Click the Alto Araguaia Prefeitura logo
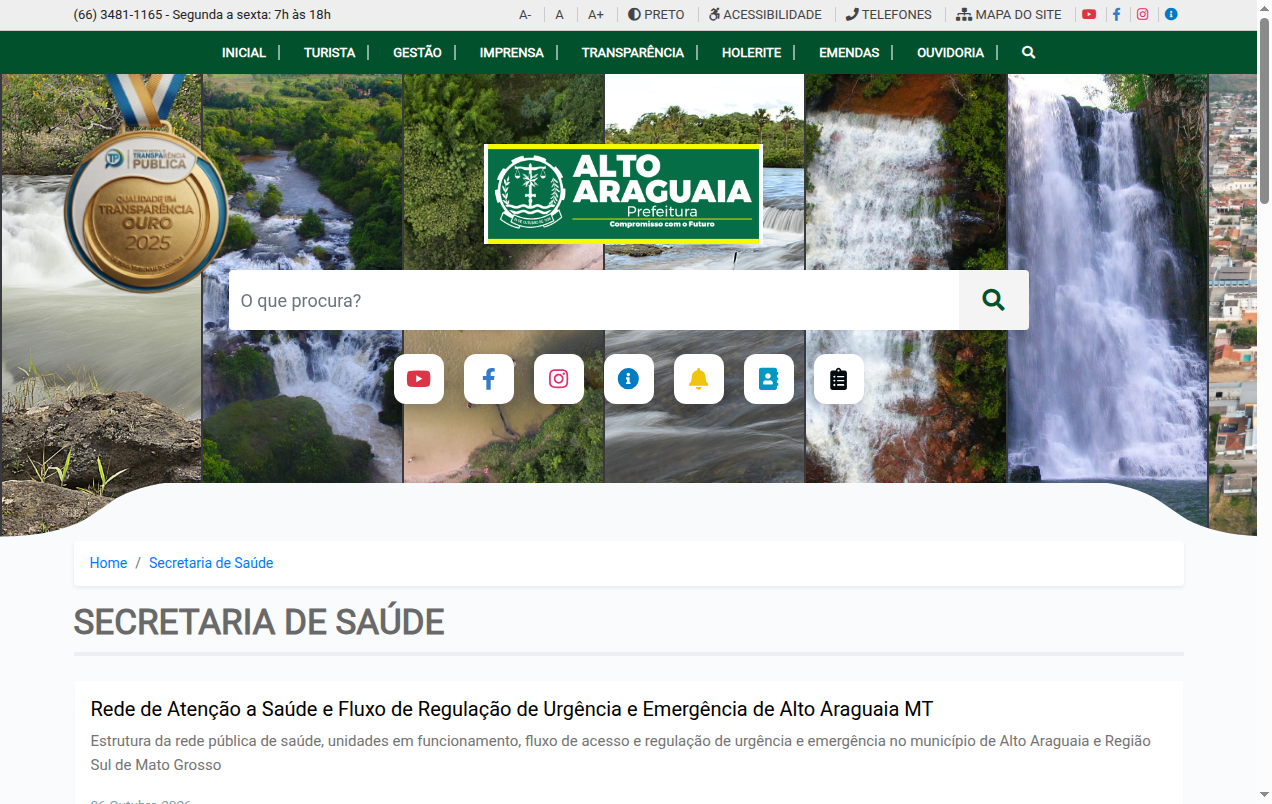The height and width of the screenshot is (804, 1272). coord(623,194)
